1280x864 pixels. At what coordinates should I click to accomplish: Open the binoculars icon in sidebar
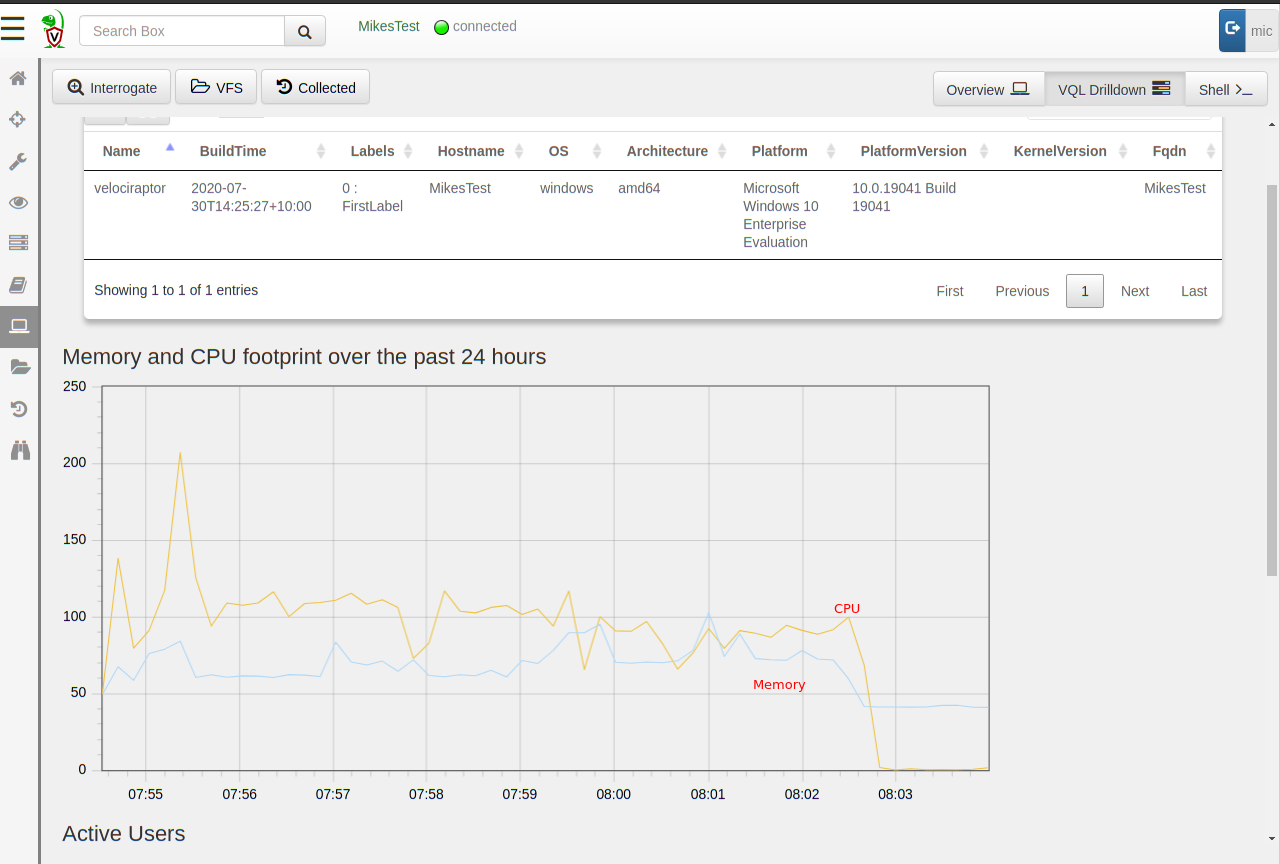[x=20, y=450]
